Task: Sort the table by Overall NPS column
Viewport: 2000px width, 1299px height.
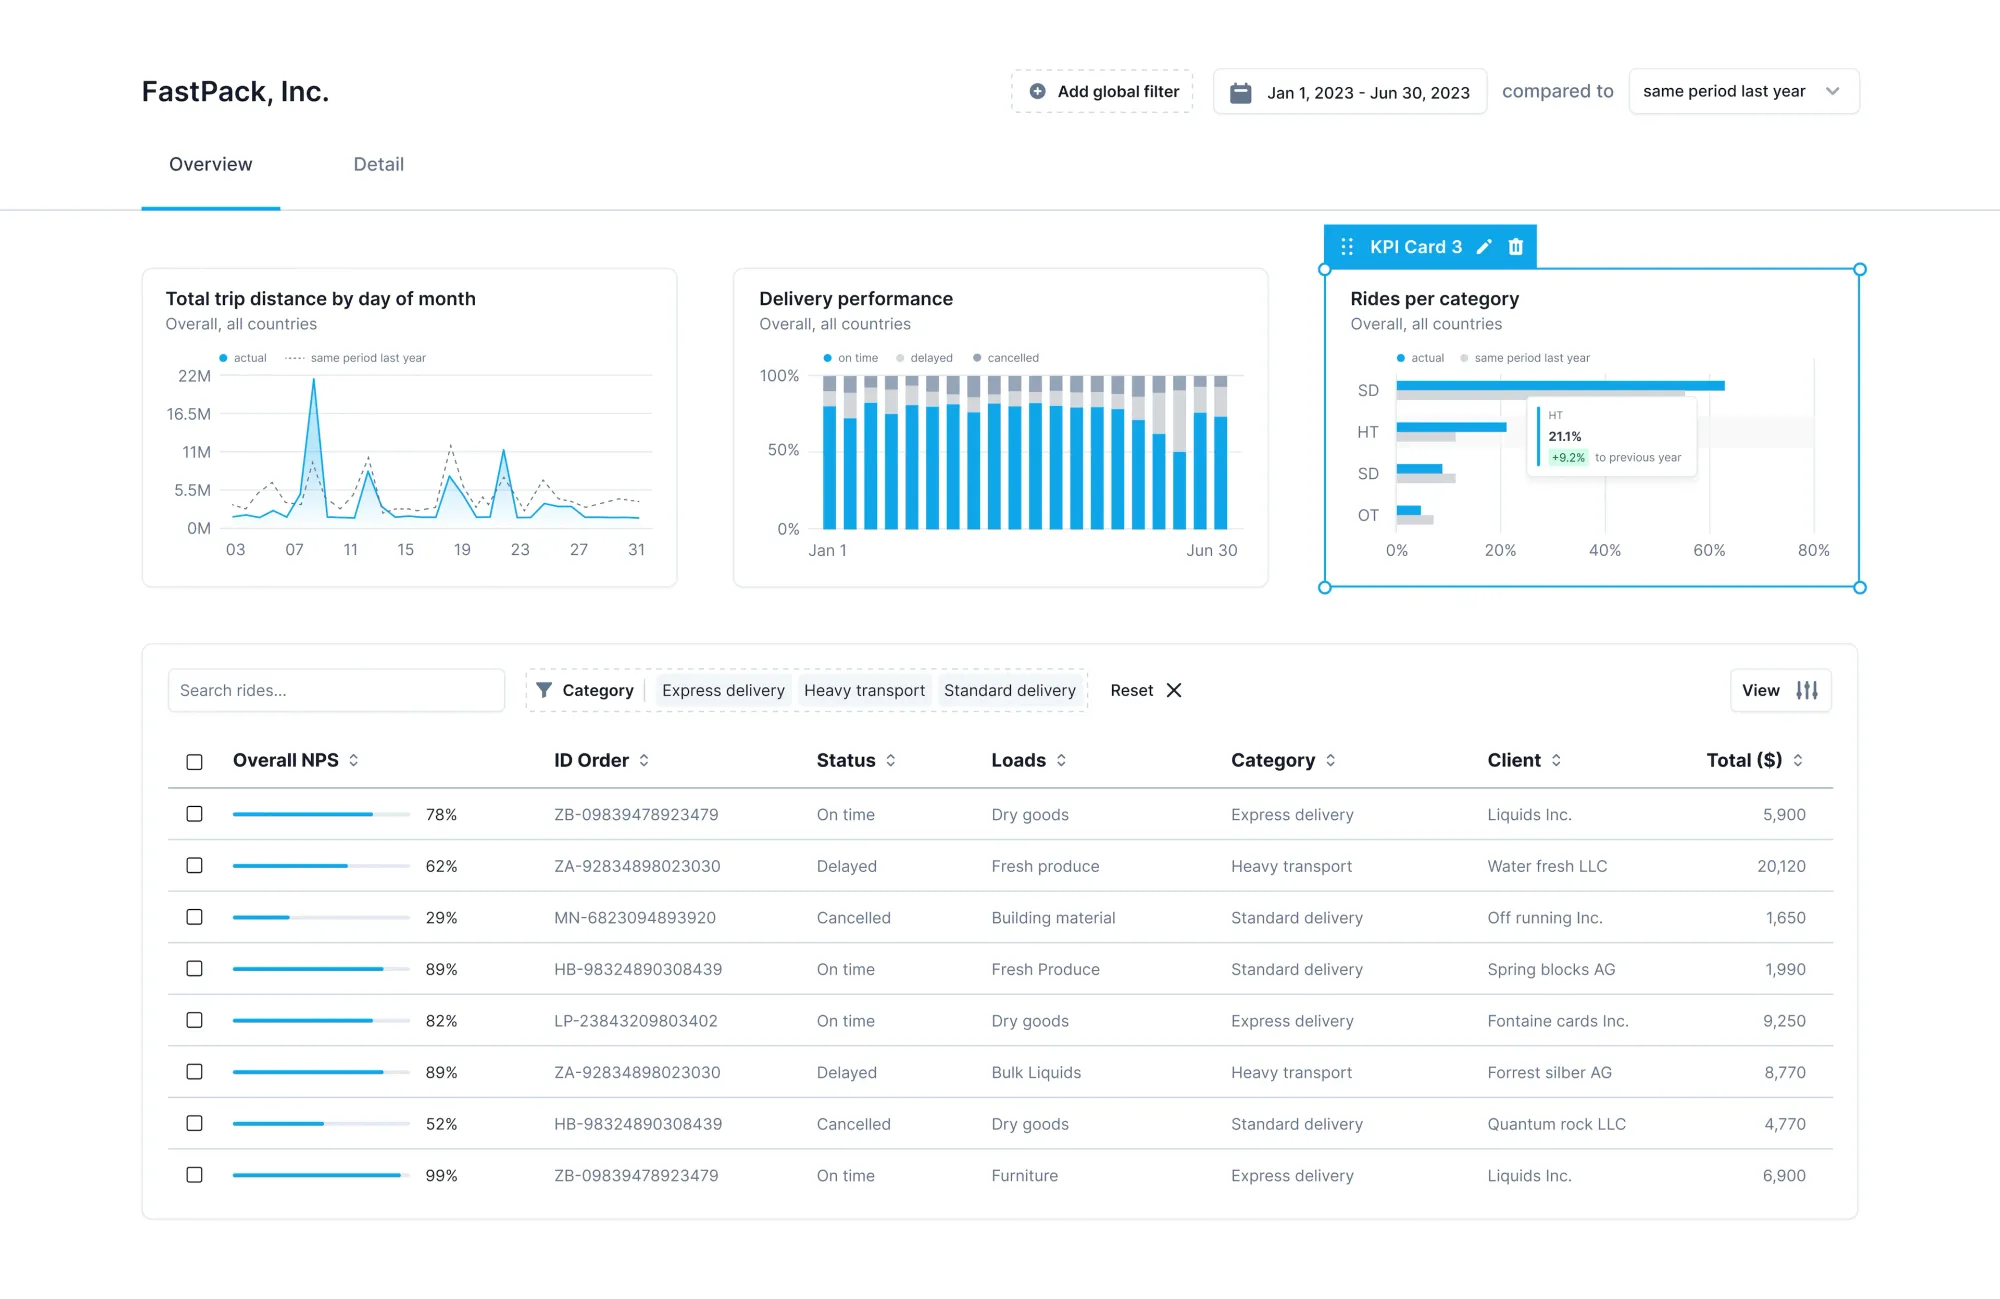Action: click(356, 760)
